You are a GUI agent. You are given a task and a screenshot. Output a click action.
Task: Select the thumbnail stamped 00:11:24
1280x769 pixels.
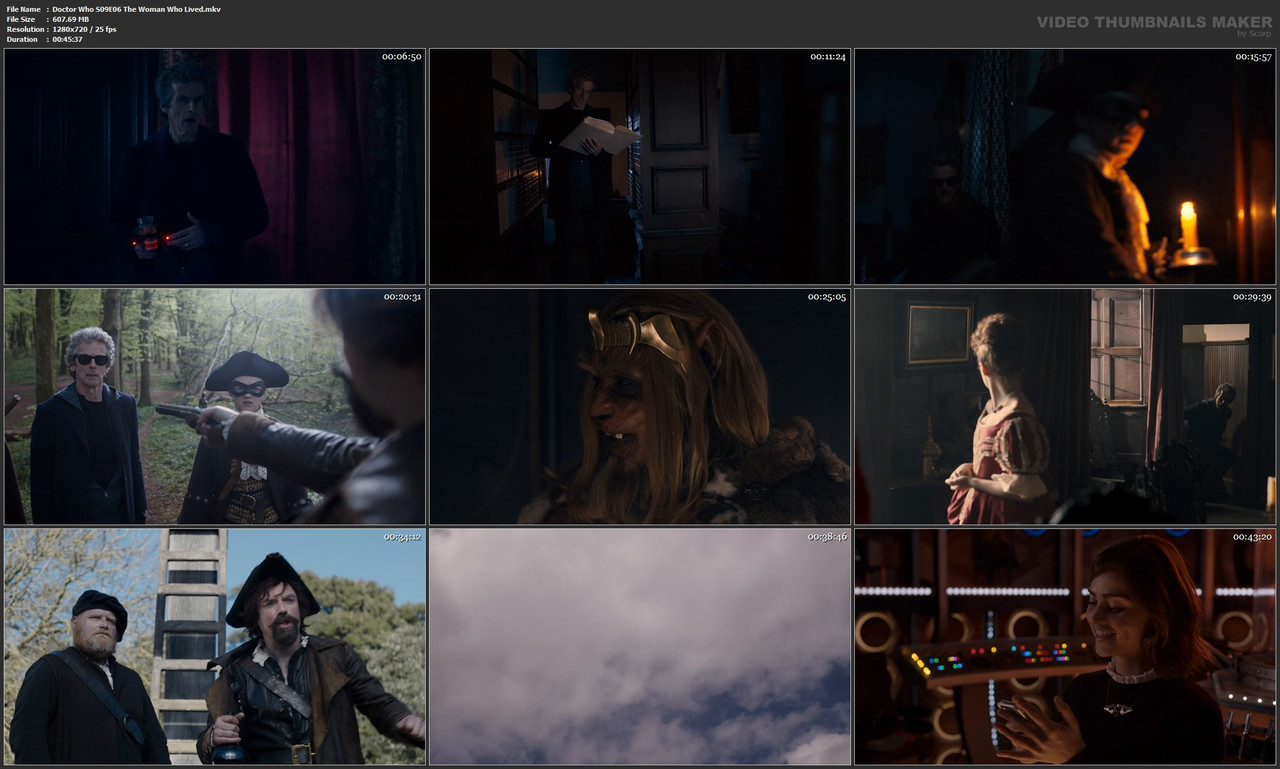pos(640,167)
